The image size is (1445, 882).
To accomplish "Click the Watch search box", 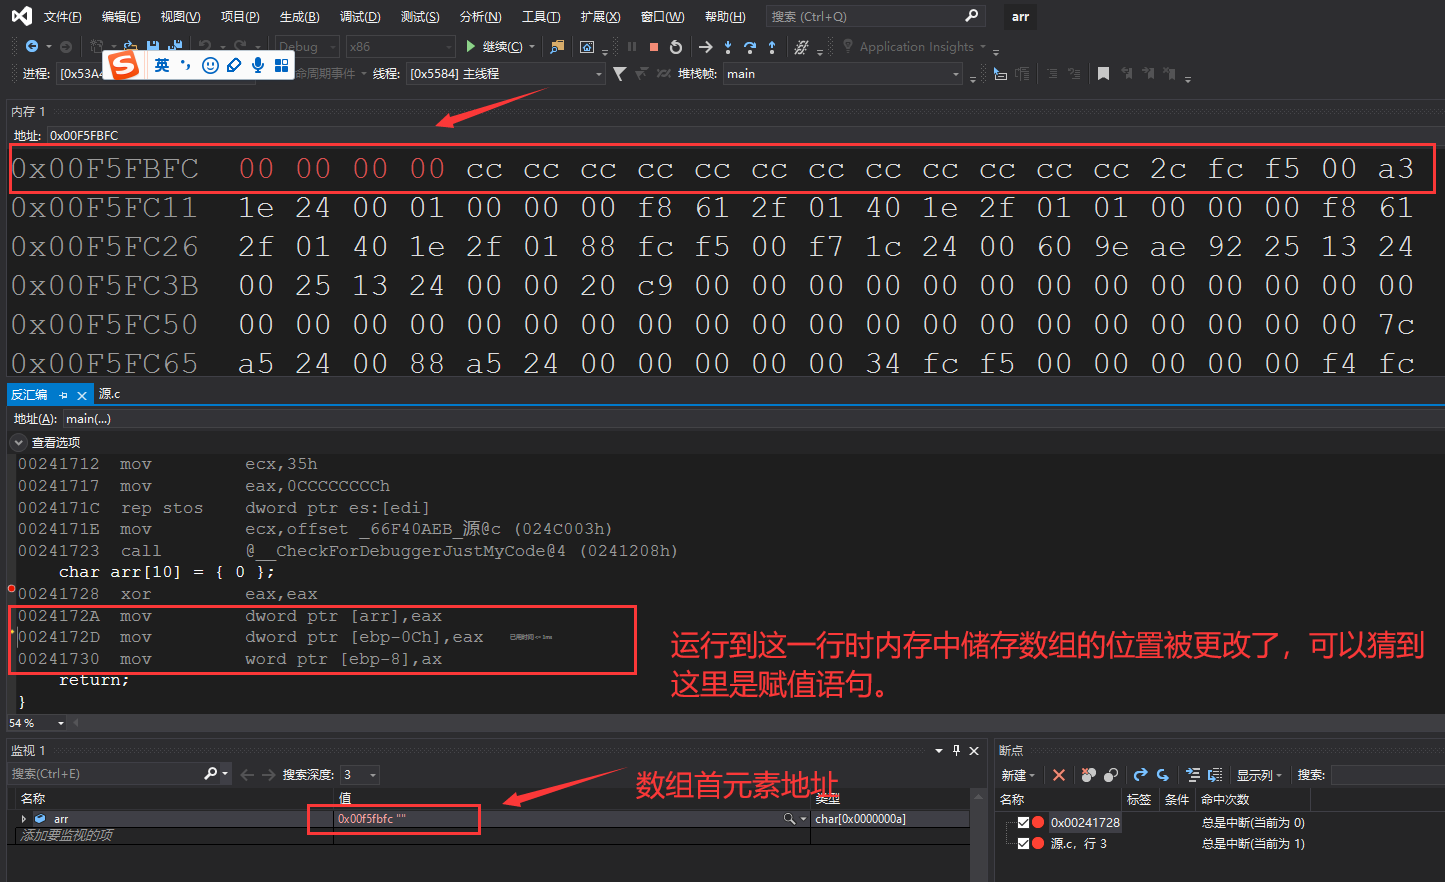I will [108, 774].
